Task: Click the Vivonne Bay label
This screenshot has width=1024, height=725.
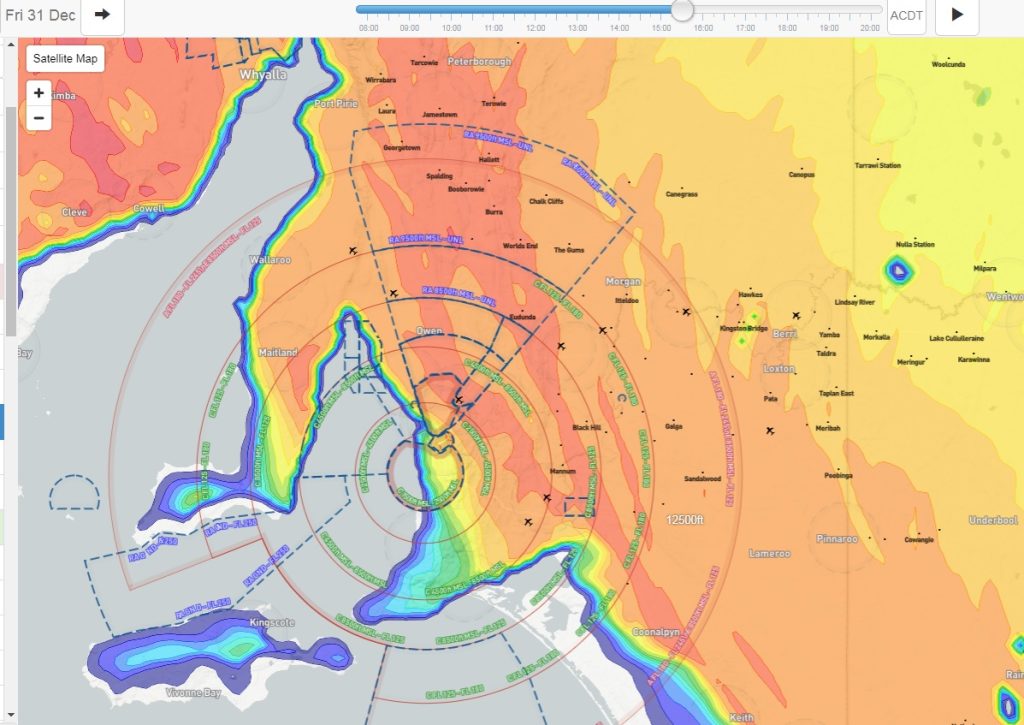Action: pyautogui.click(x=193, y=692)
